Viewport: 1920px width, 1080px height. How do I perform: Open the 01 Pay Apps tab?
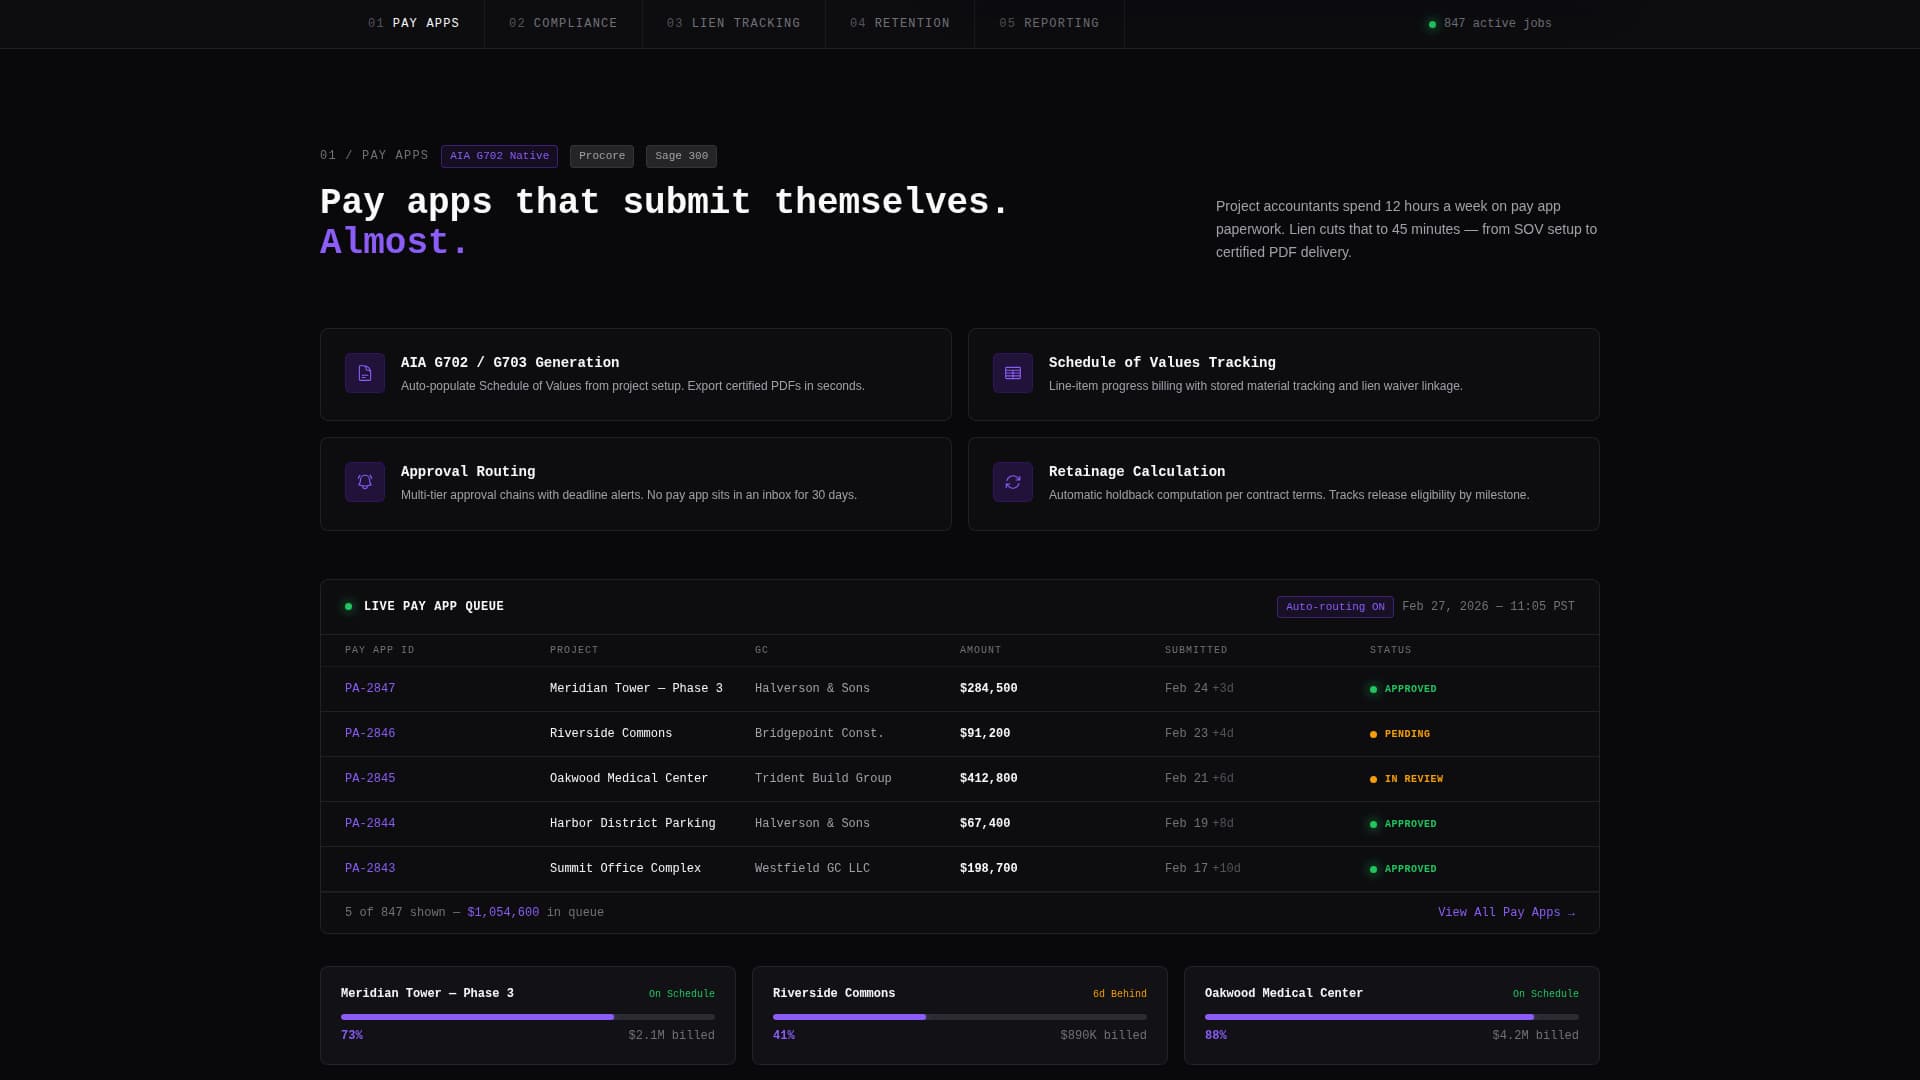(x=414, y=24)
